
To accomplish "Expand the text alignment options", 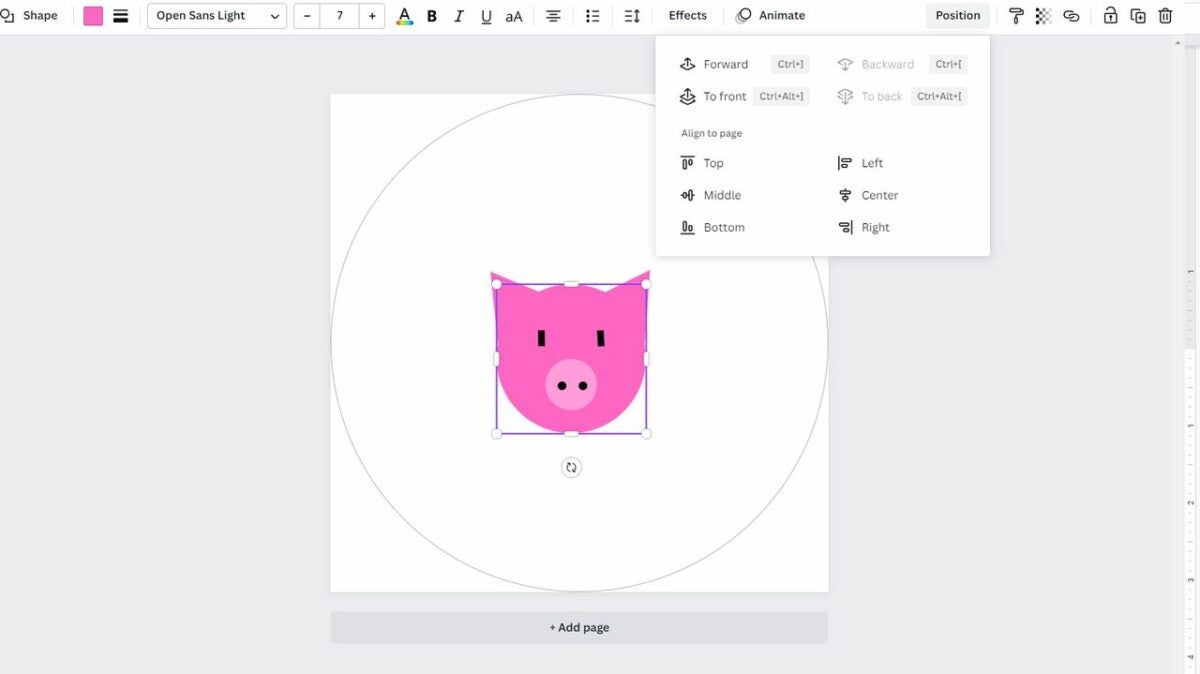I will pos(553,15).
